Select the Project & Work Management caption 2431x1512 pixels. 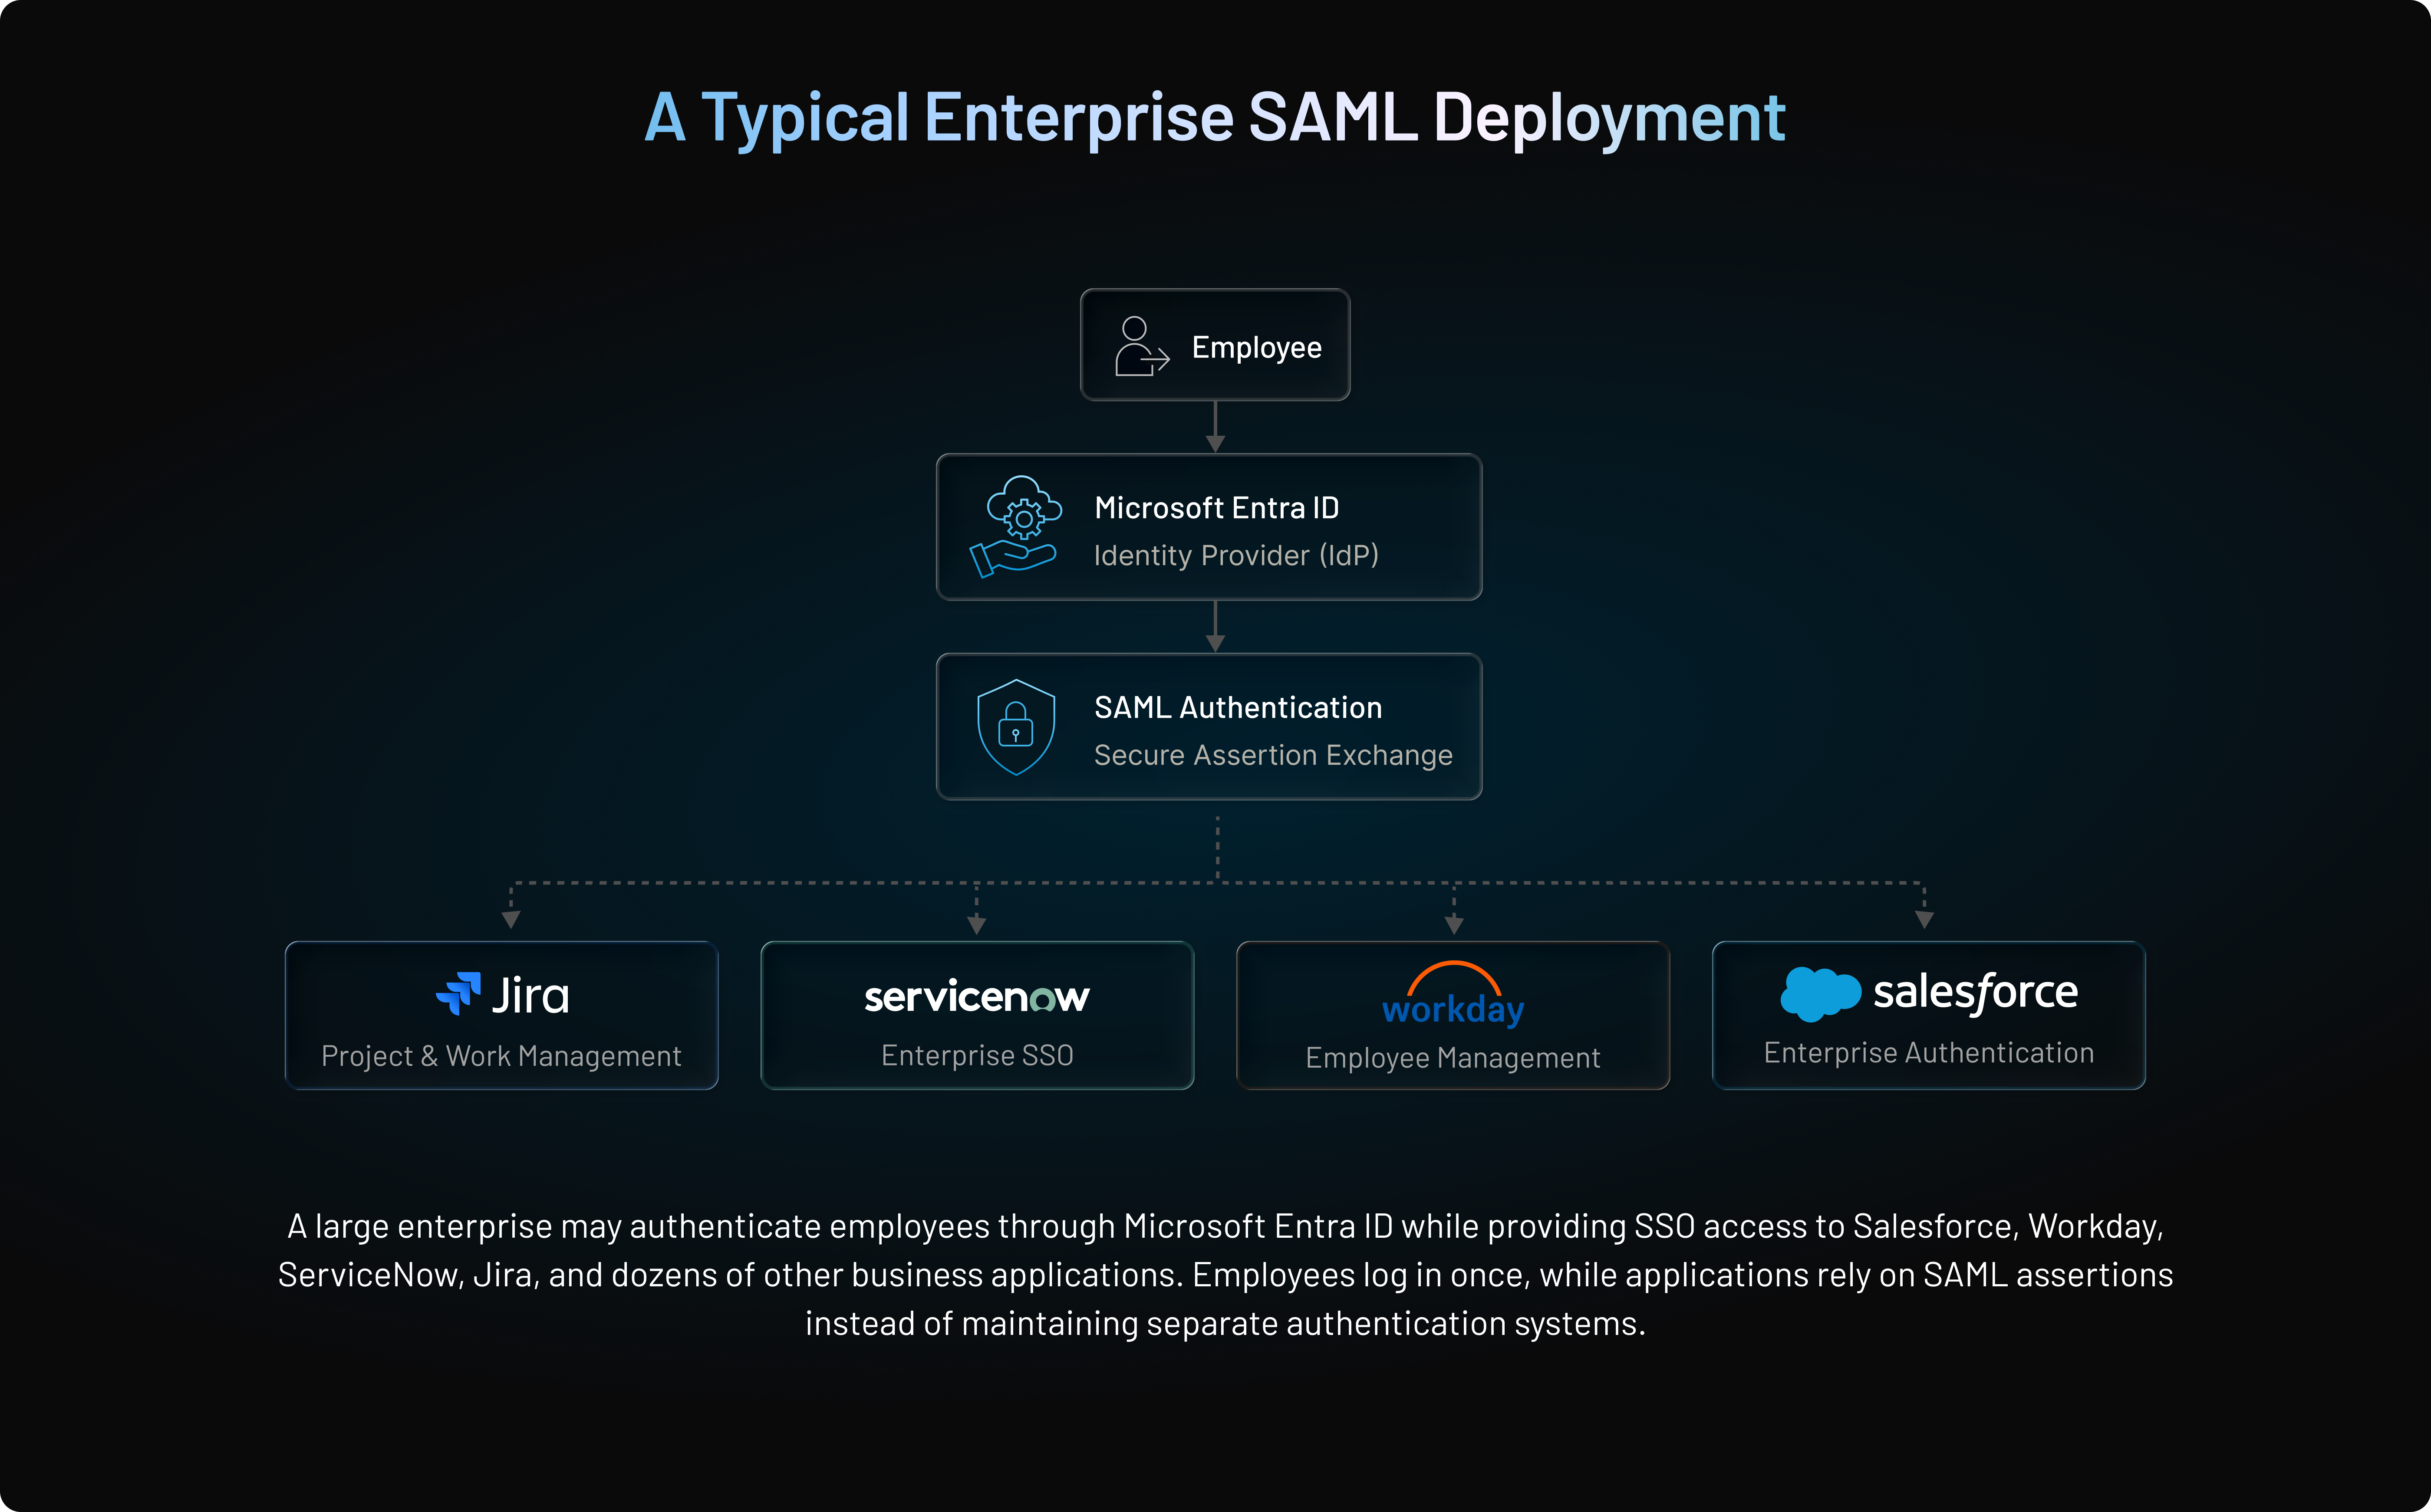[501, 1056]
